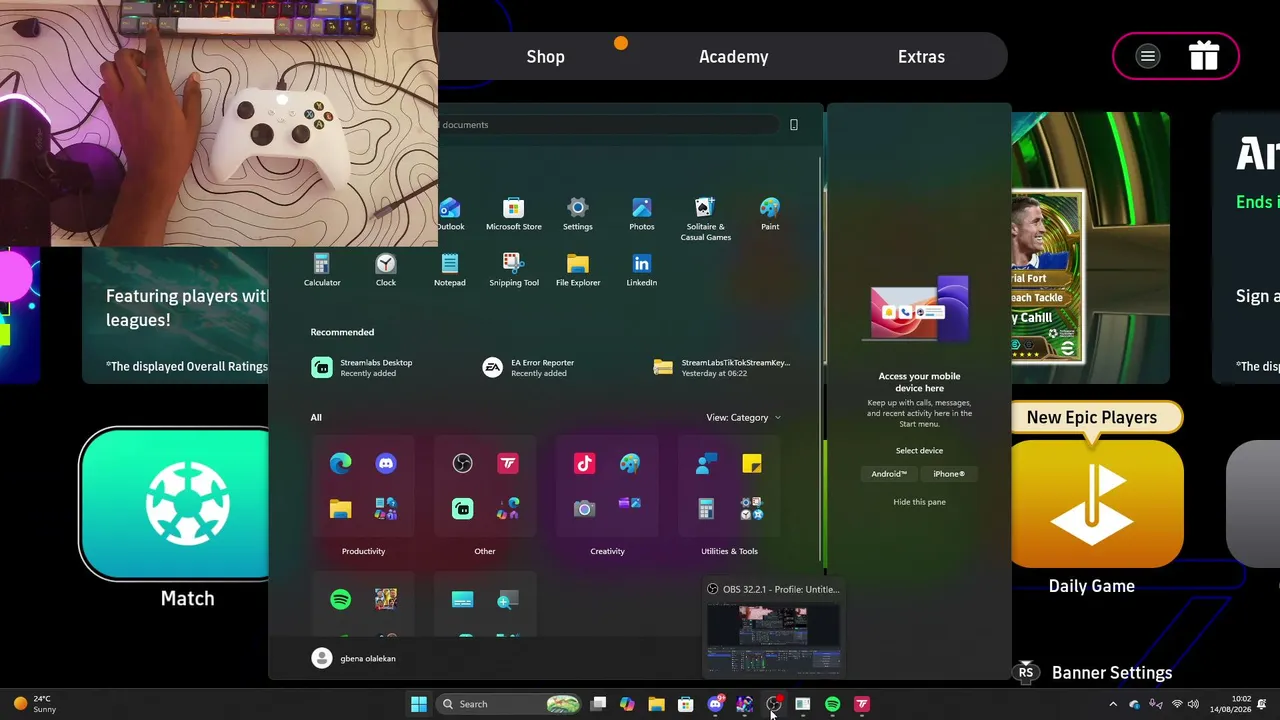
Task: Open gbena olalekan user account menu
Action: point(354,658)
